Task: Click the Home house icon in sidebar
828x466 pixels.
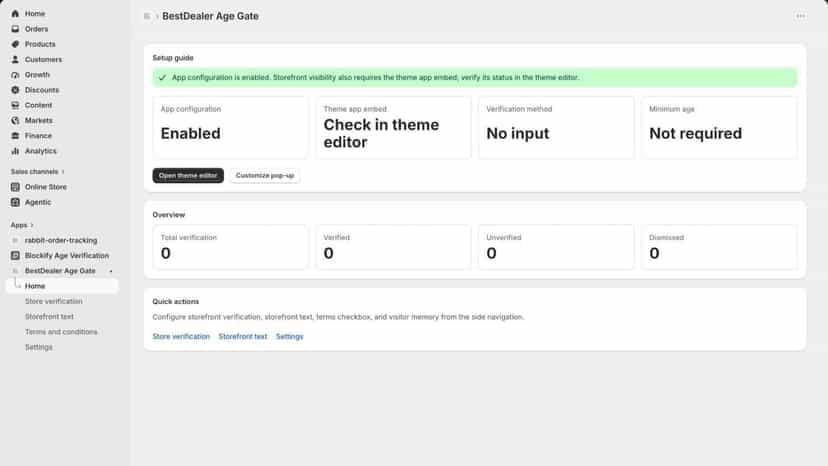Action: tap(15, 14)
